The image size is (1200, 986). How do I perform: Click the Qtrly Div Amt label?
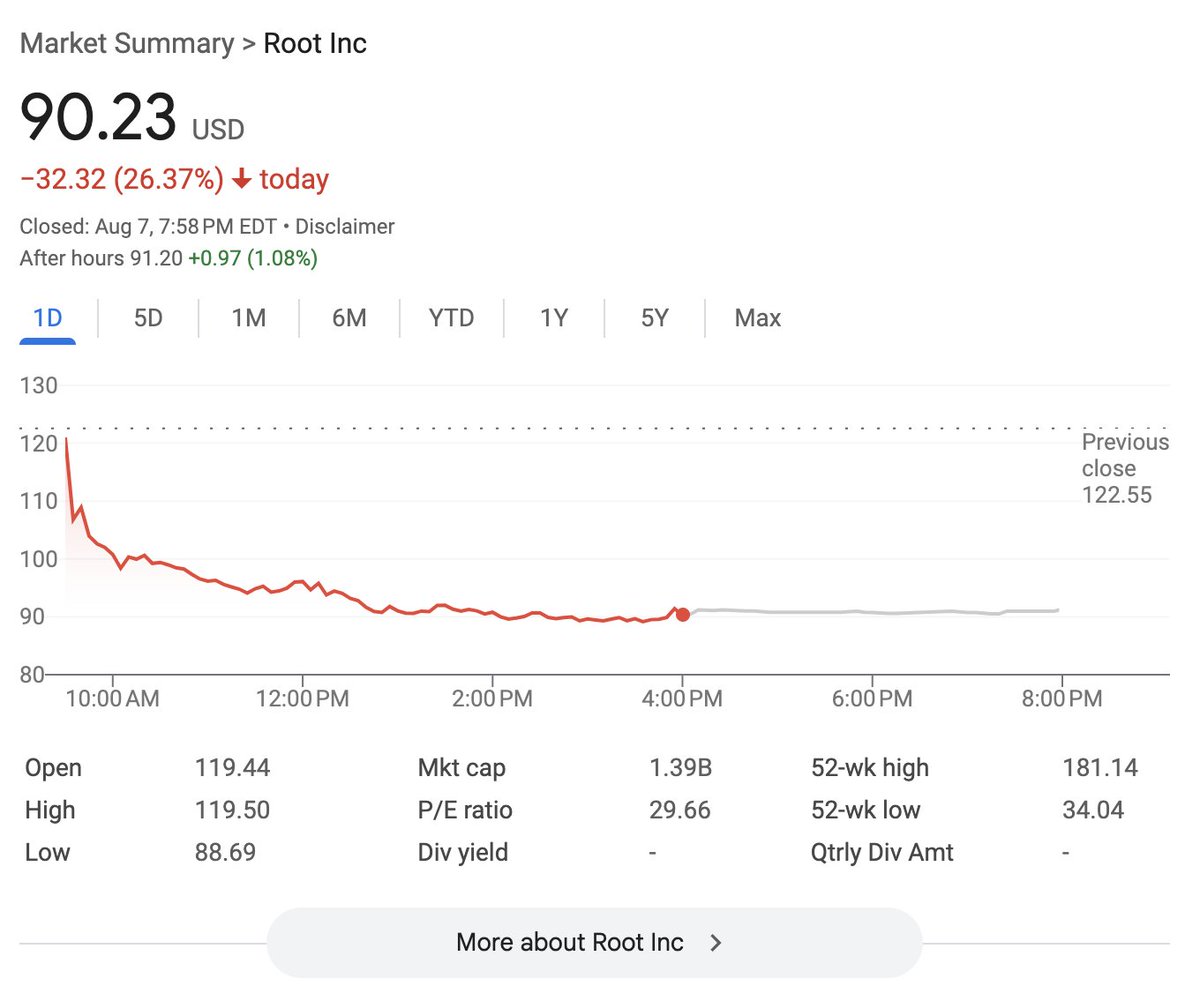pos(883,852)
